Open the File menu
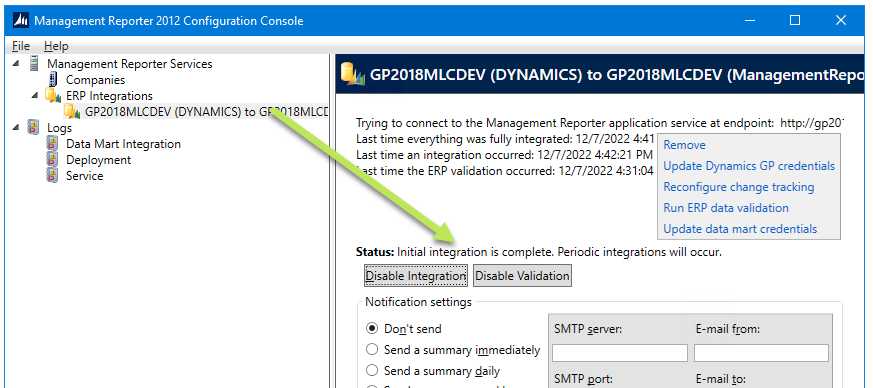 coord(21,46)
